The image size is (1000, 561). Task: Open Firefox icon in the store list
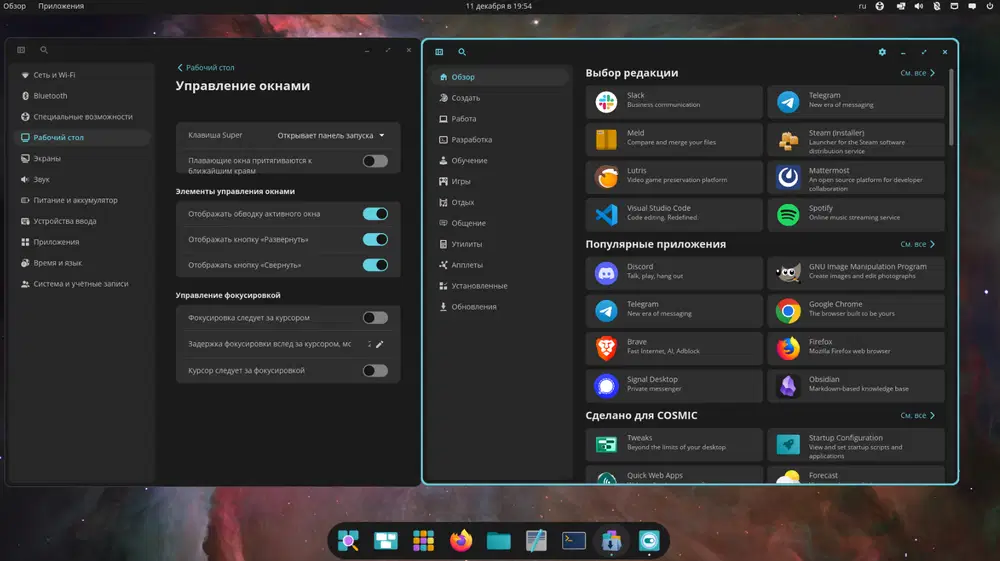point(788,348)
